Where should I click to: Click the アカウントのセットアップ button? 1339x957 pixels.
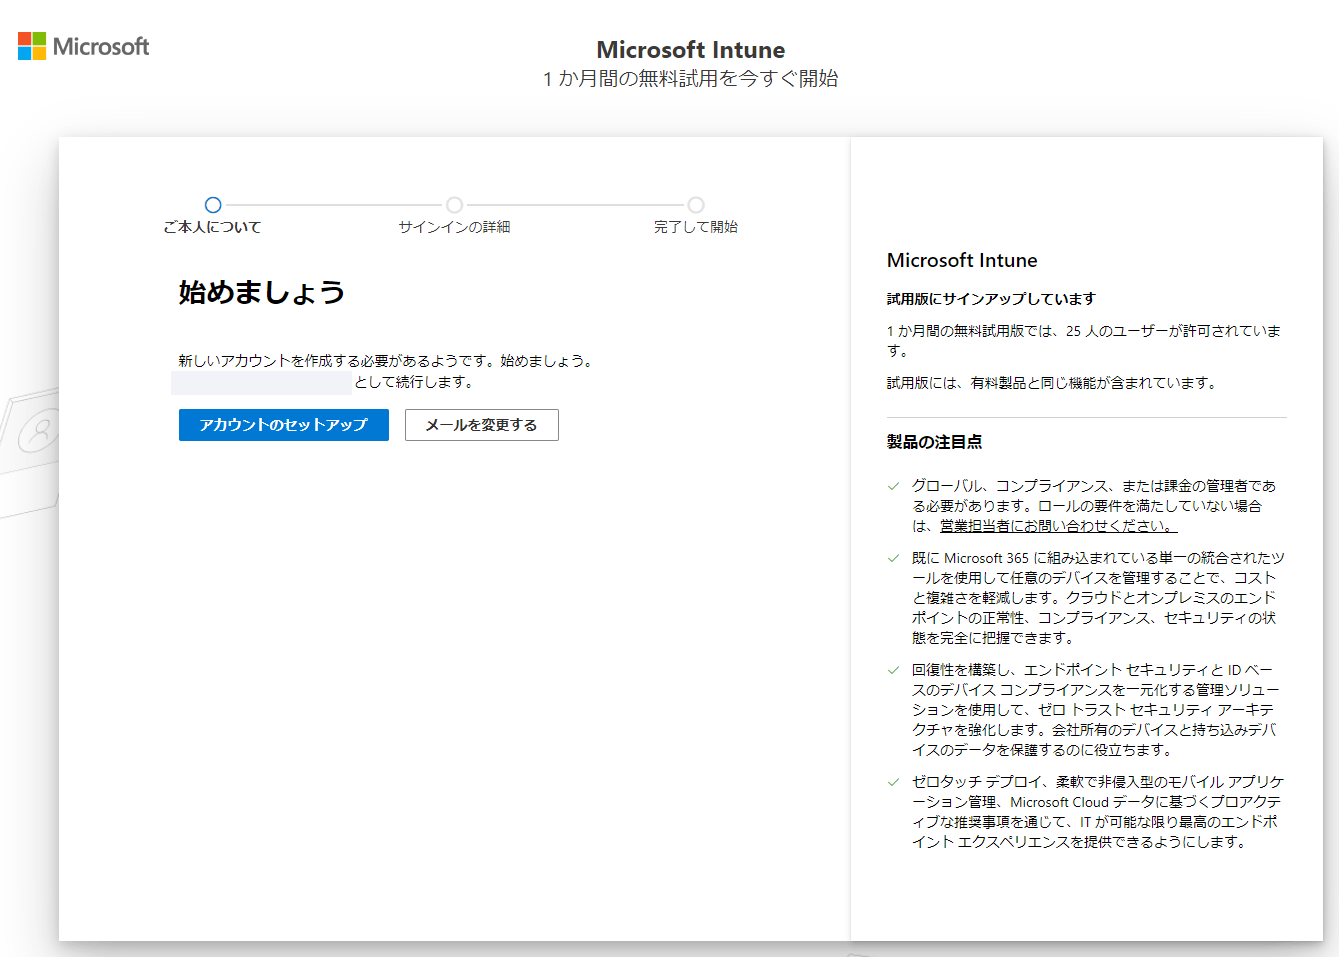(x=284, y=425)
